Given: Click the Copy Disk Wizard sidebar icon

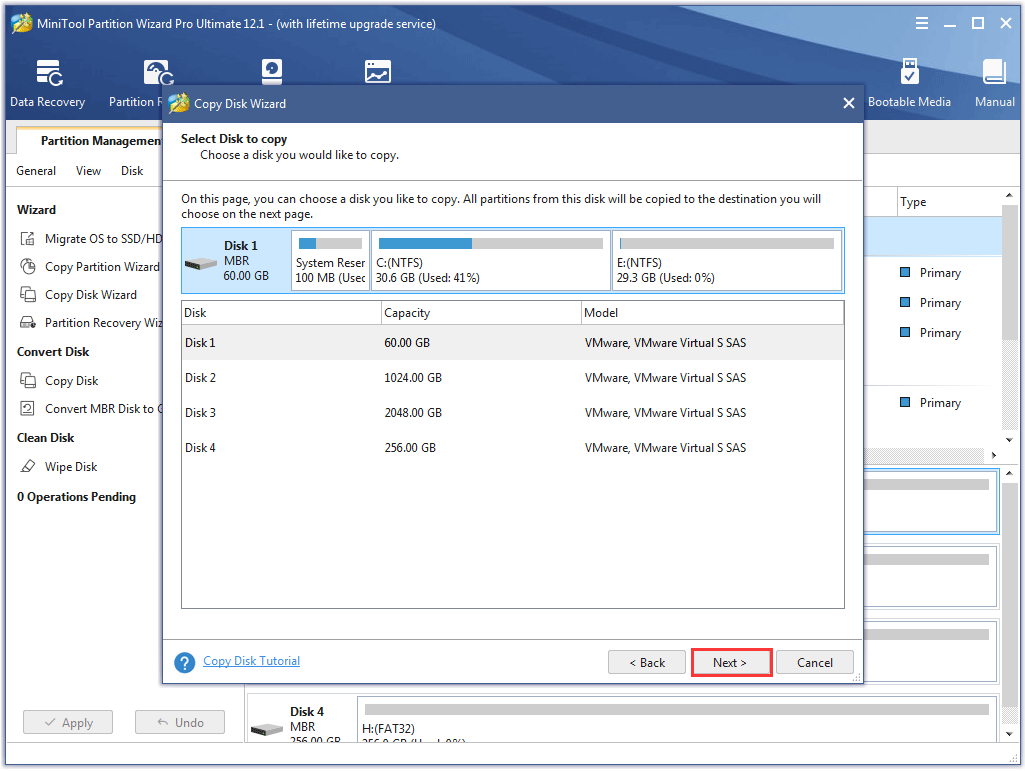Looking at the screenshot, I should coord(27,294).
